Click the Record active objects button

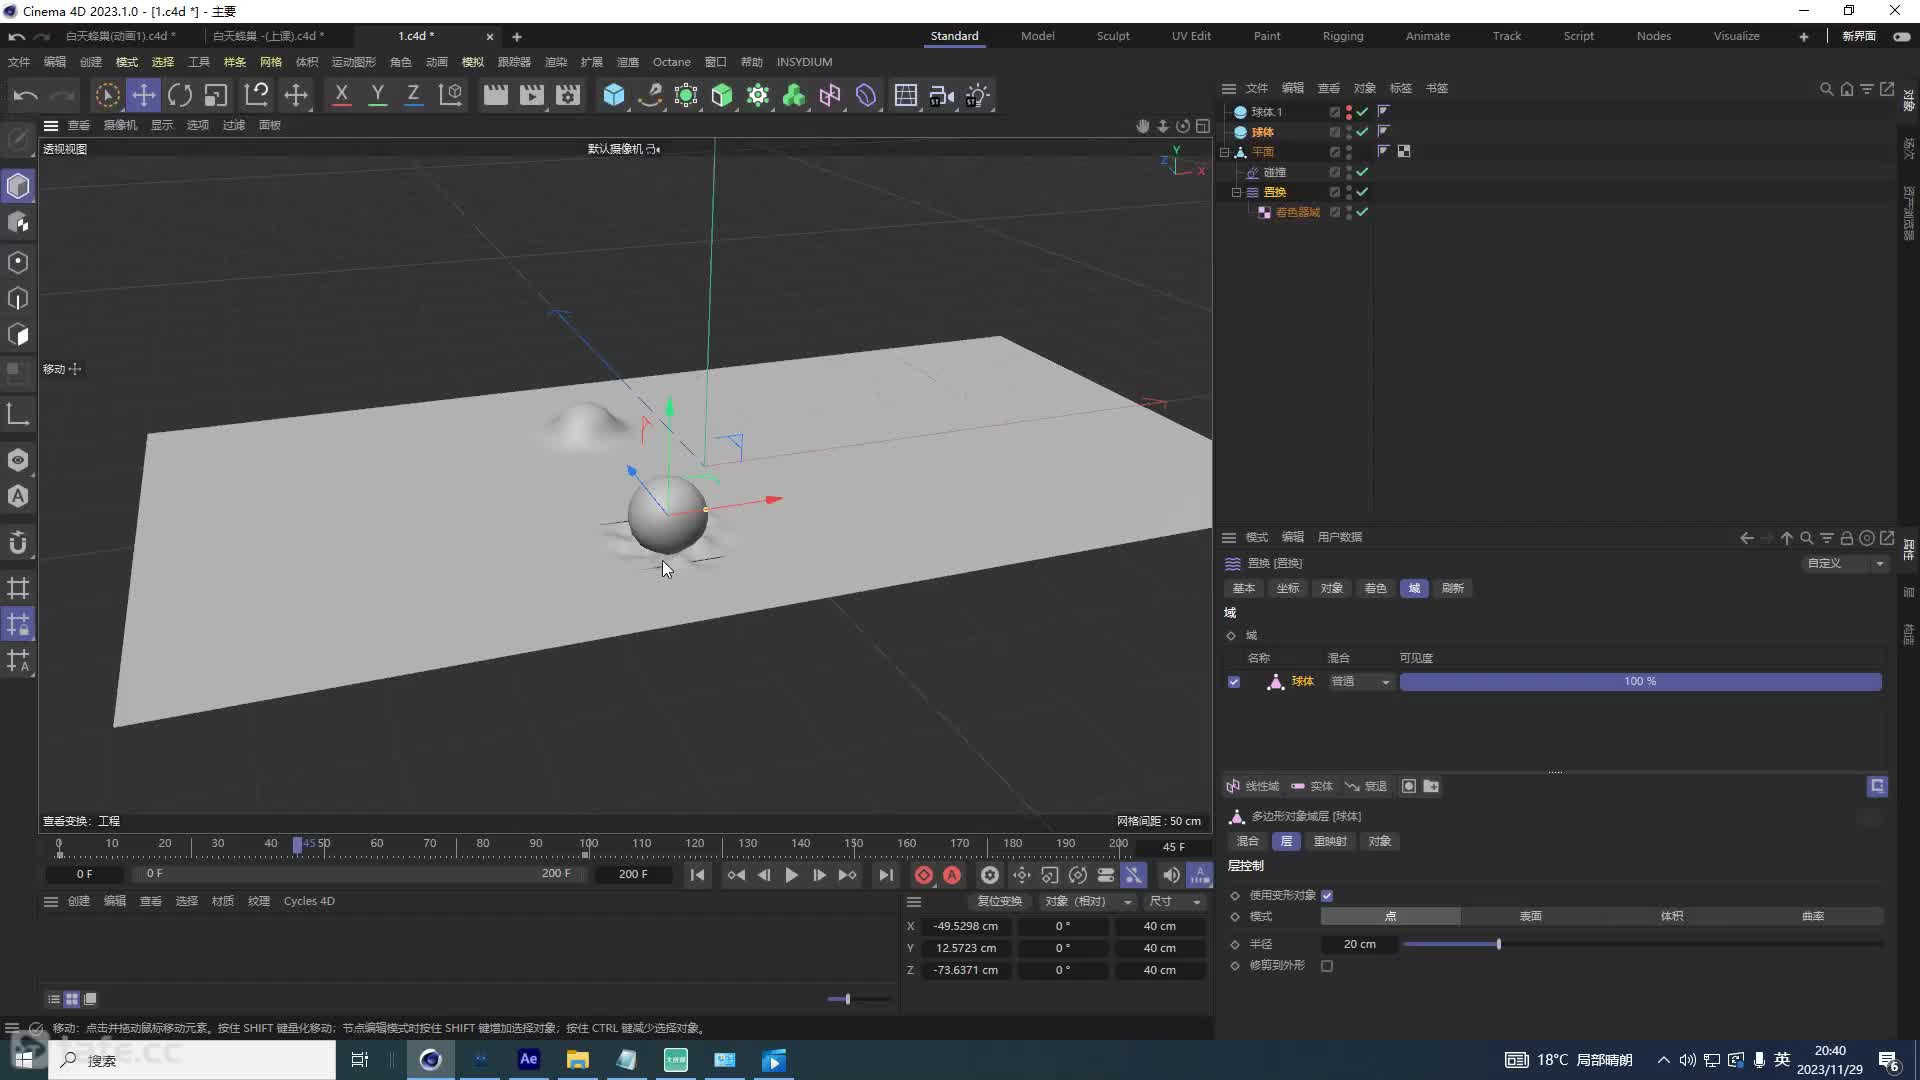point(923,875)
